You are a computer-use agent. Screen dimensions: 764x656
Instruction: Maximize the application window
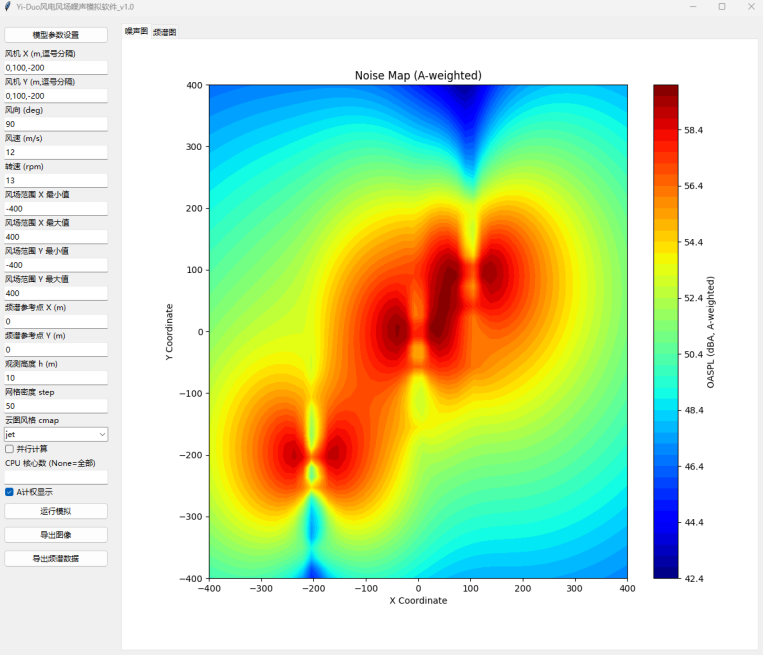(x=722, y=6)
